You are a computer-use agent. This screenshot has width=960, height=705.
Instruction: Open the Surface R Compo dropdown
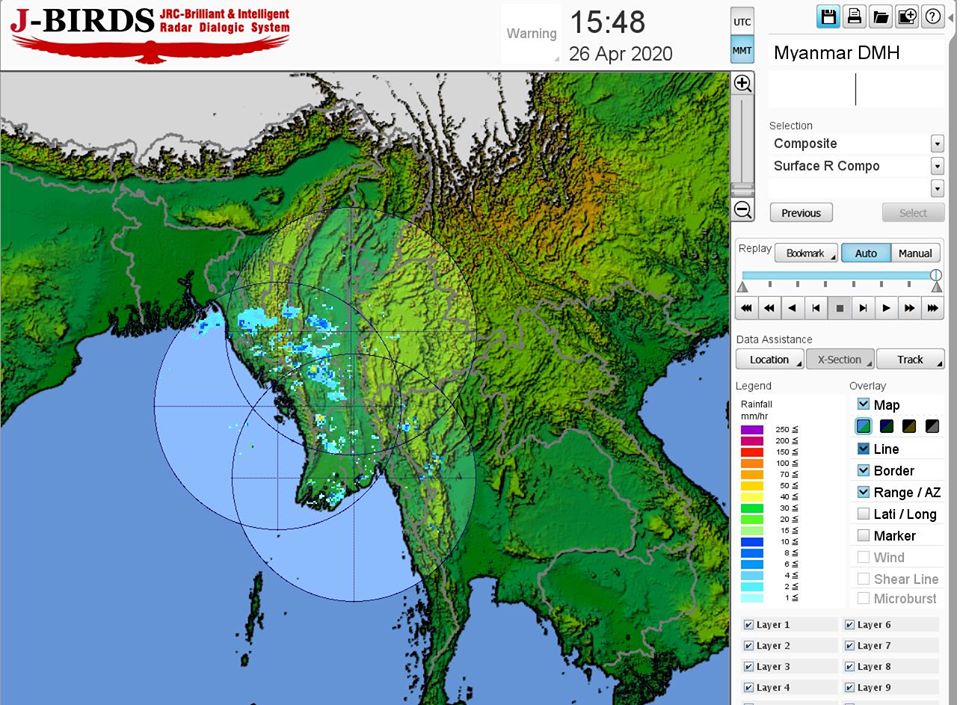[x=937, y=166]
